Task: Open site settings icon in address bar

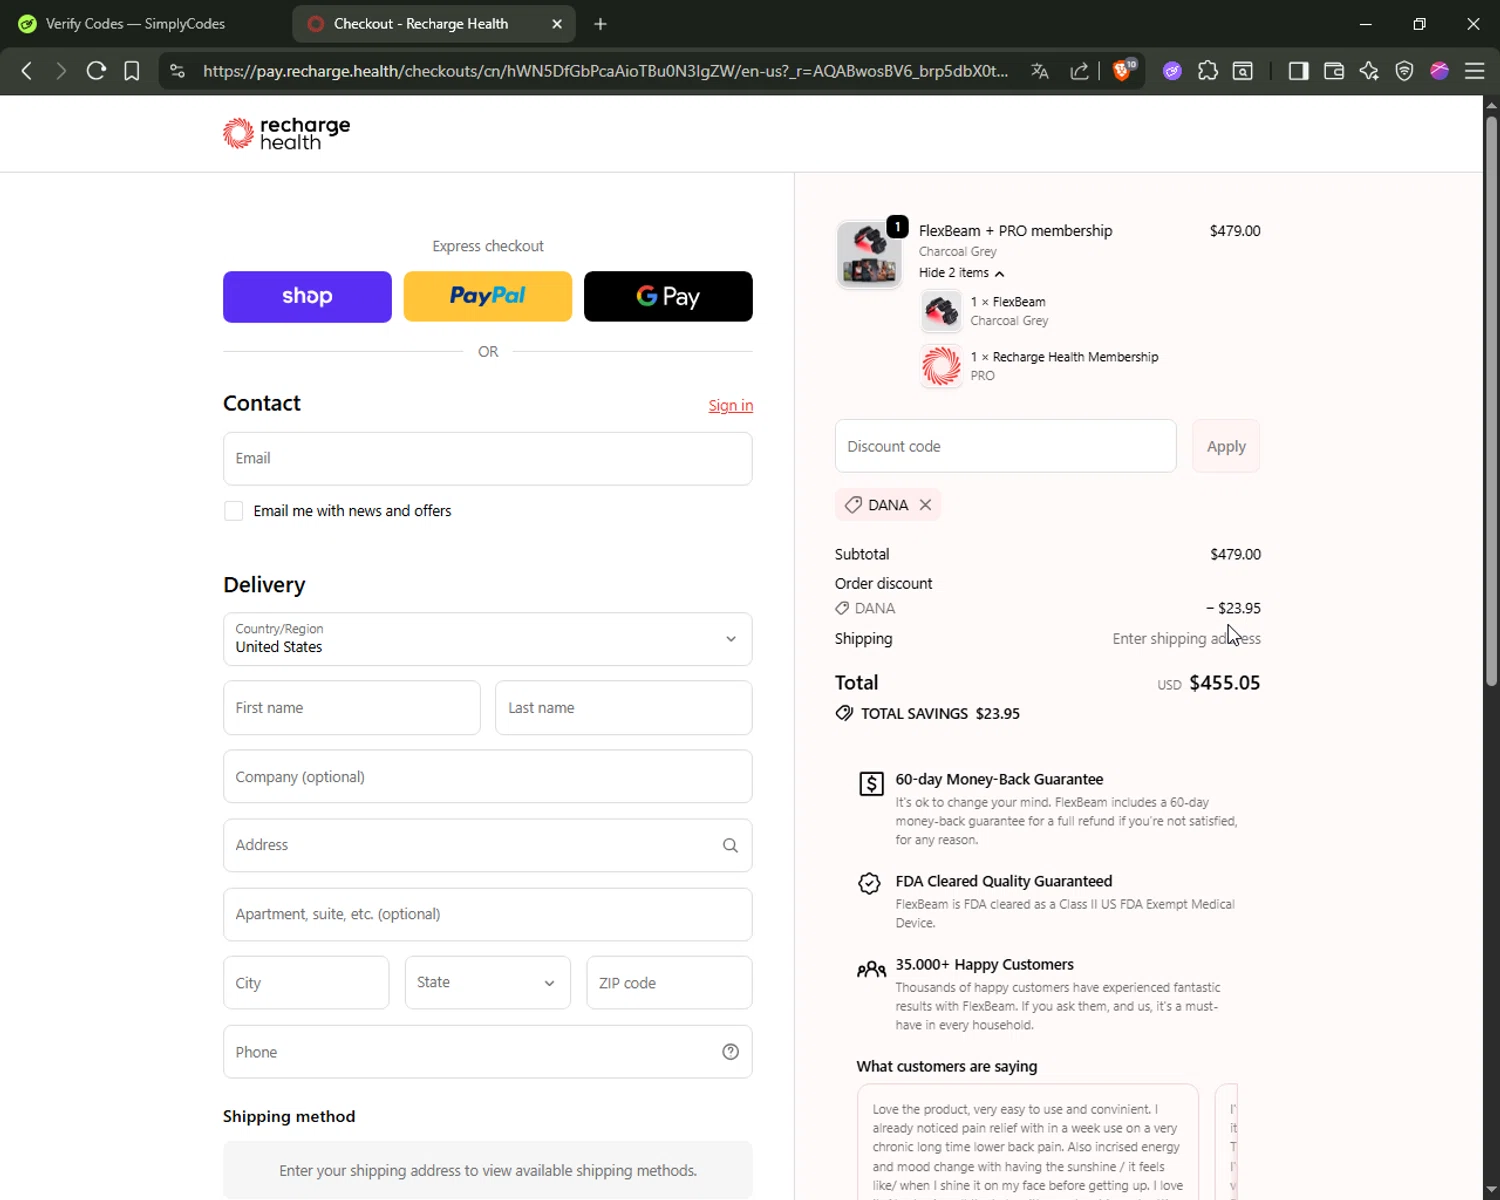Action: [x=177, y=71]
